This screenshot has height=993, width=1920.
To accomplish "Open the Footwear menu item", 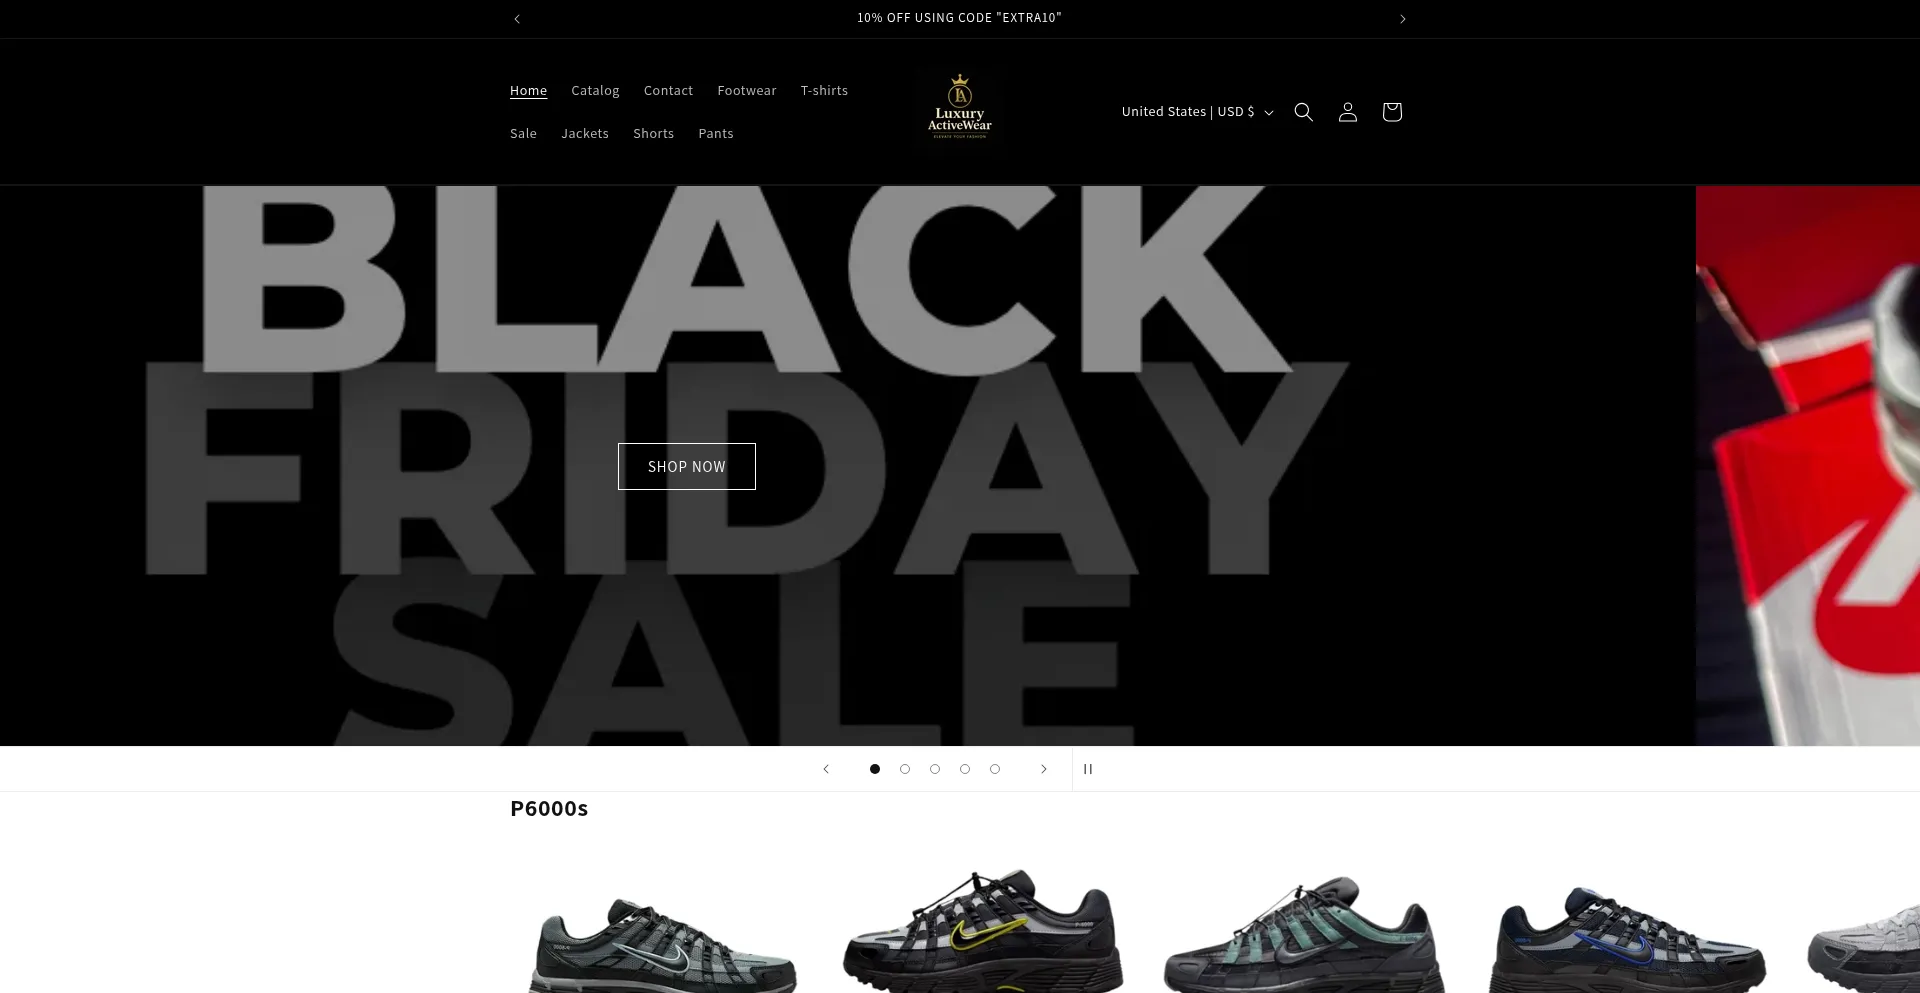I will [746, 91].
